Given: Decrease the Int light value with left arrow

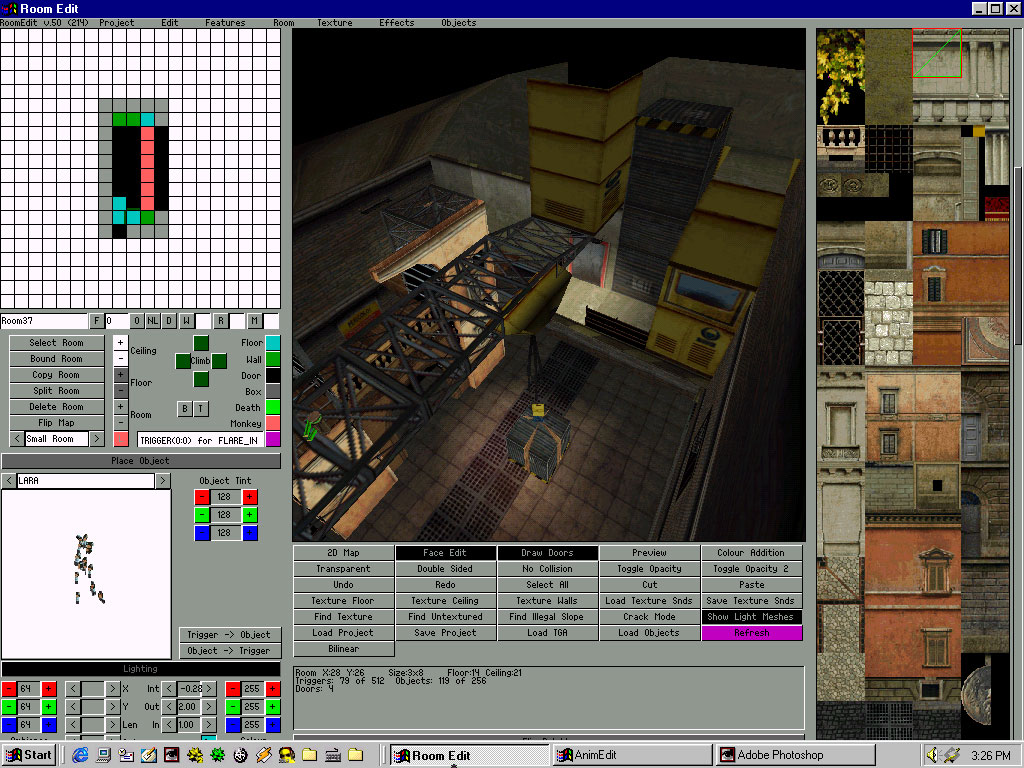Looking at the screenshot, I should pos(169,689).
